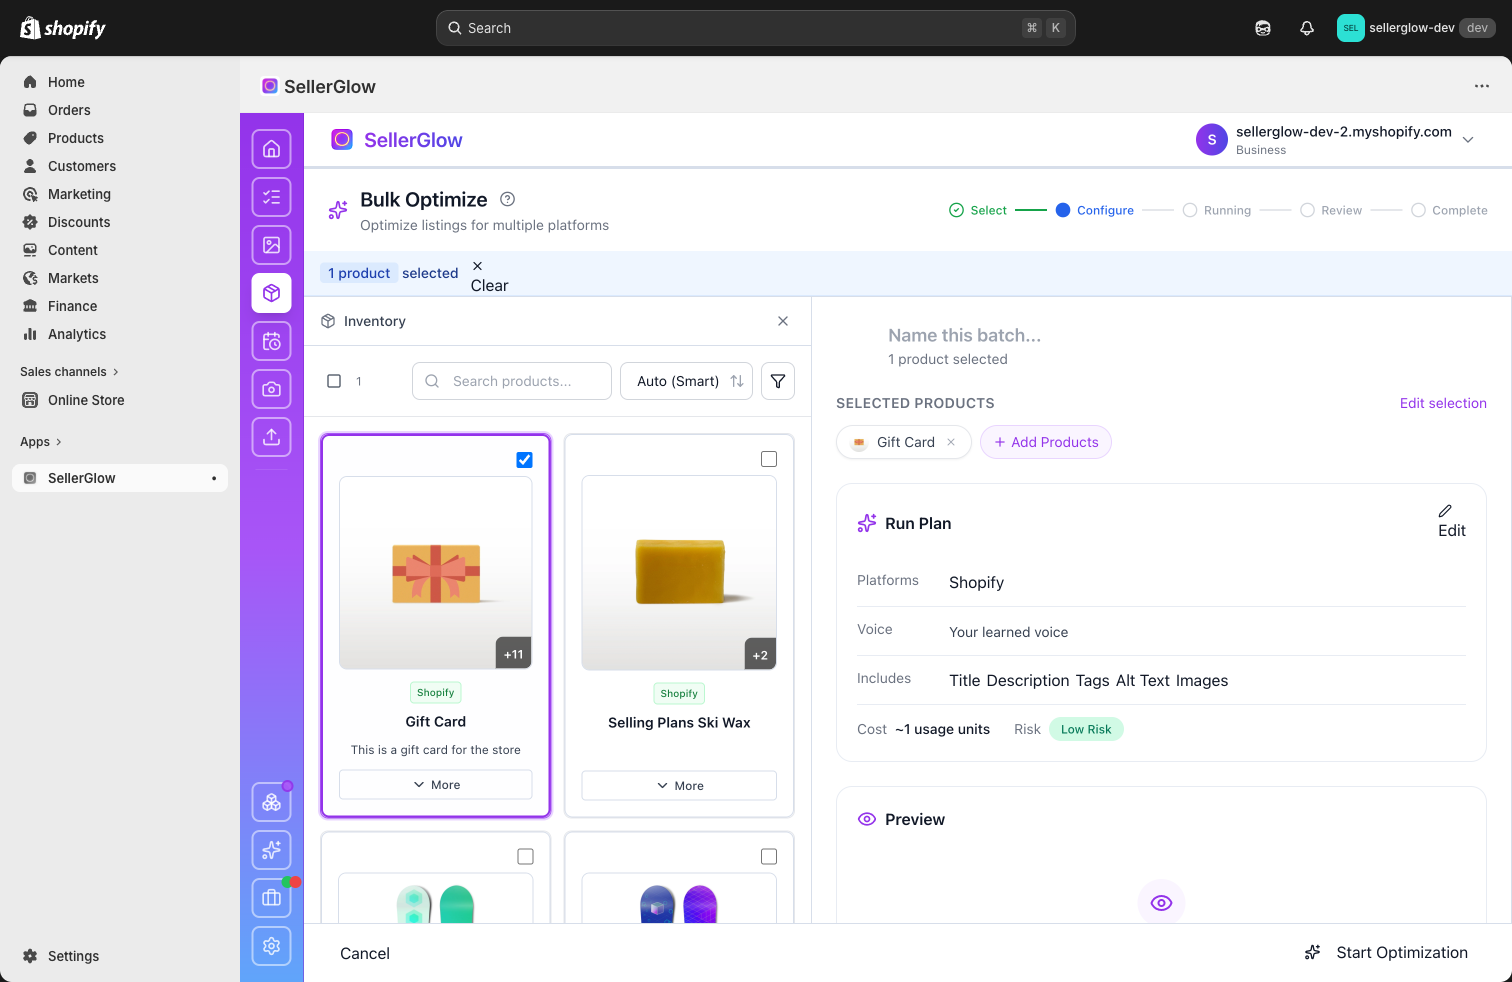Open the product filter funnel icon

(777, 381)
